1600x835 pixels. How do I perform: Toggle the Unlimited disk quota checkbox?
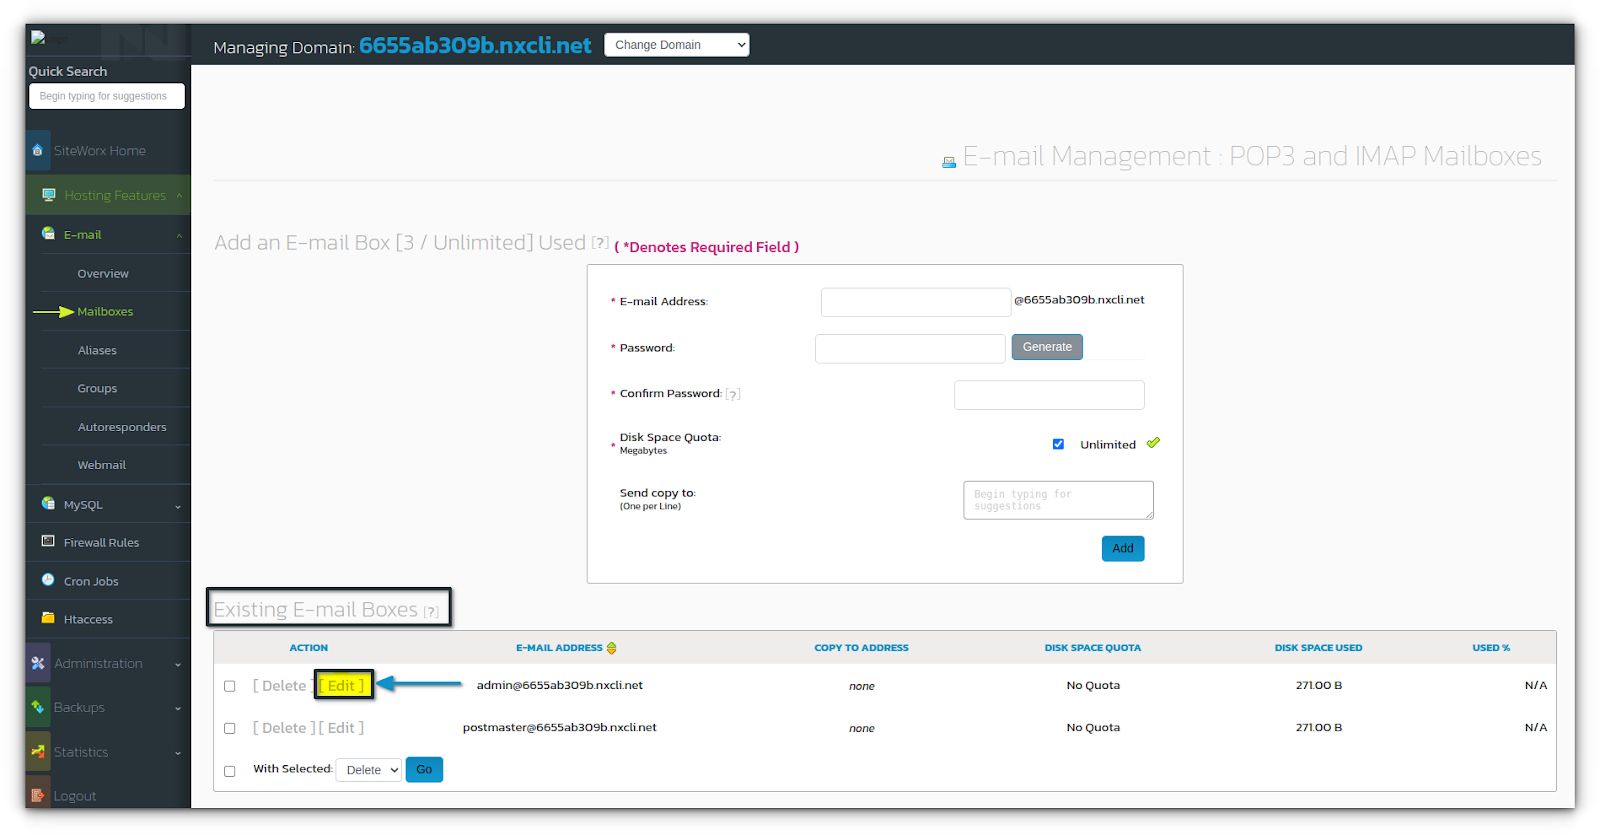click(1058, 444)
